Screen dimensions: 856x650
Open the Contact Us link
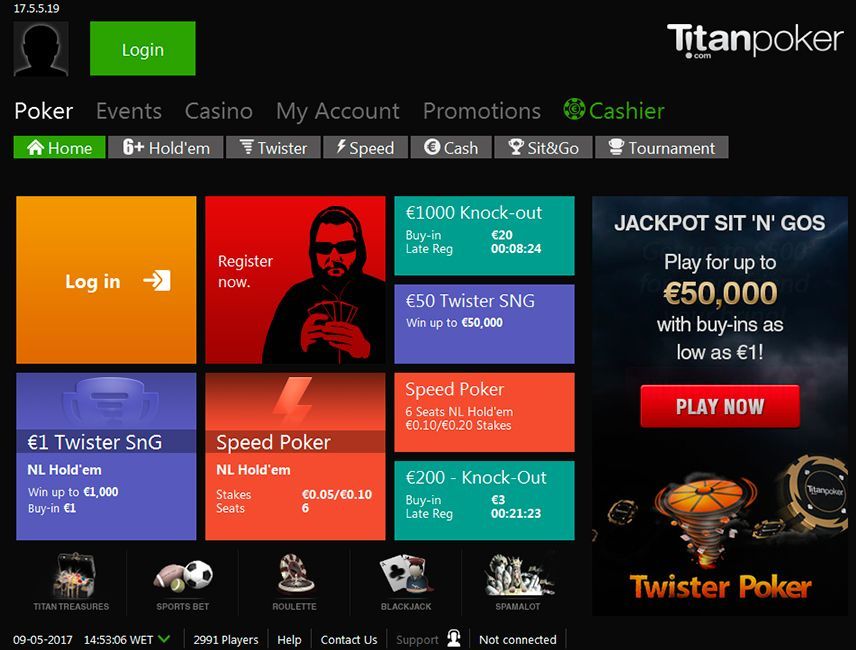point(348,639)
